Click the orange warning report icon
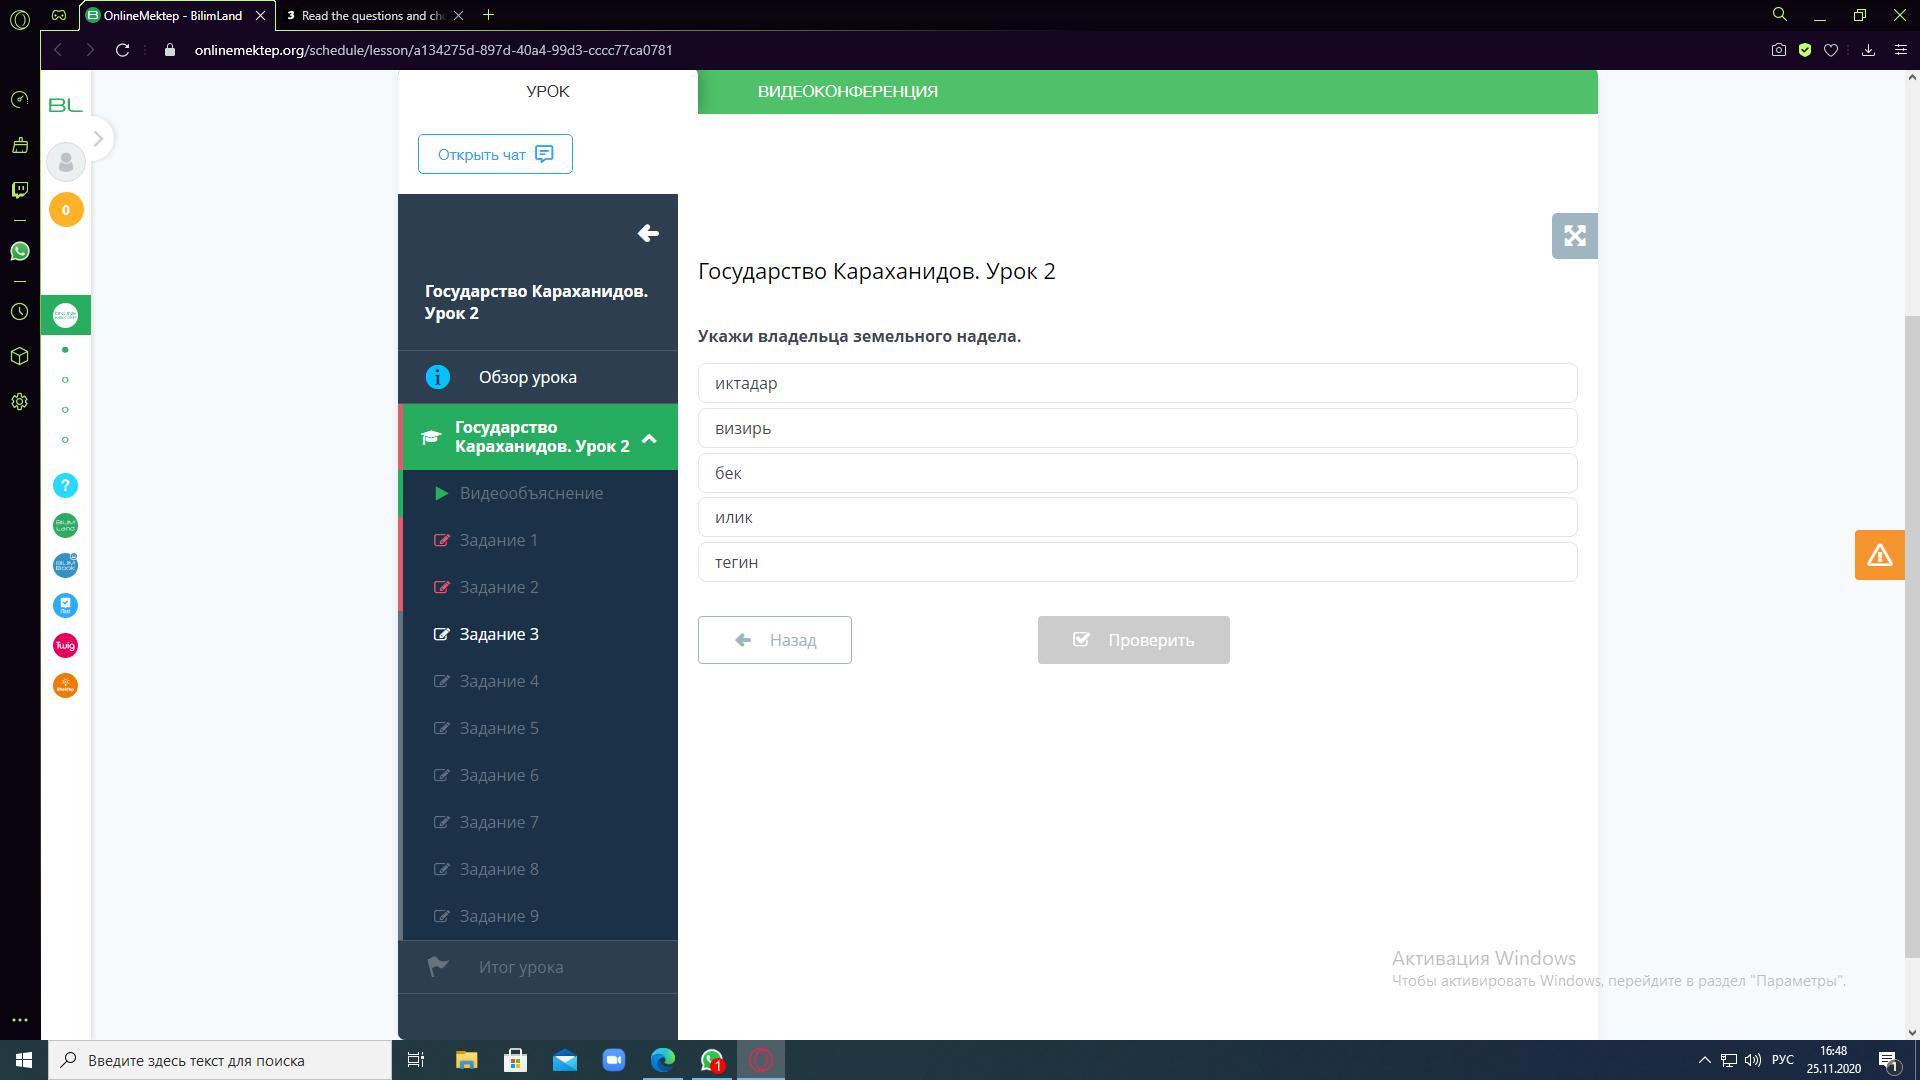Viewport: 1920px width, 1080px height. [1879, 555]
